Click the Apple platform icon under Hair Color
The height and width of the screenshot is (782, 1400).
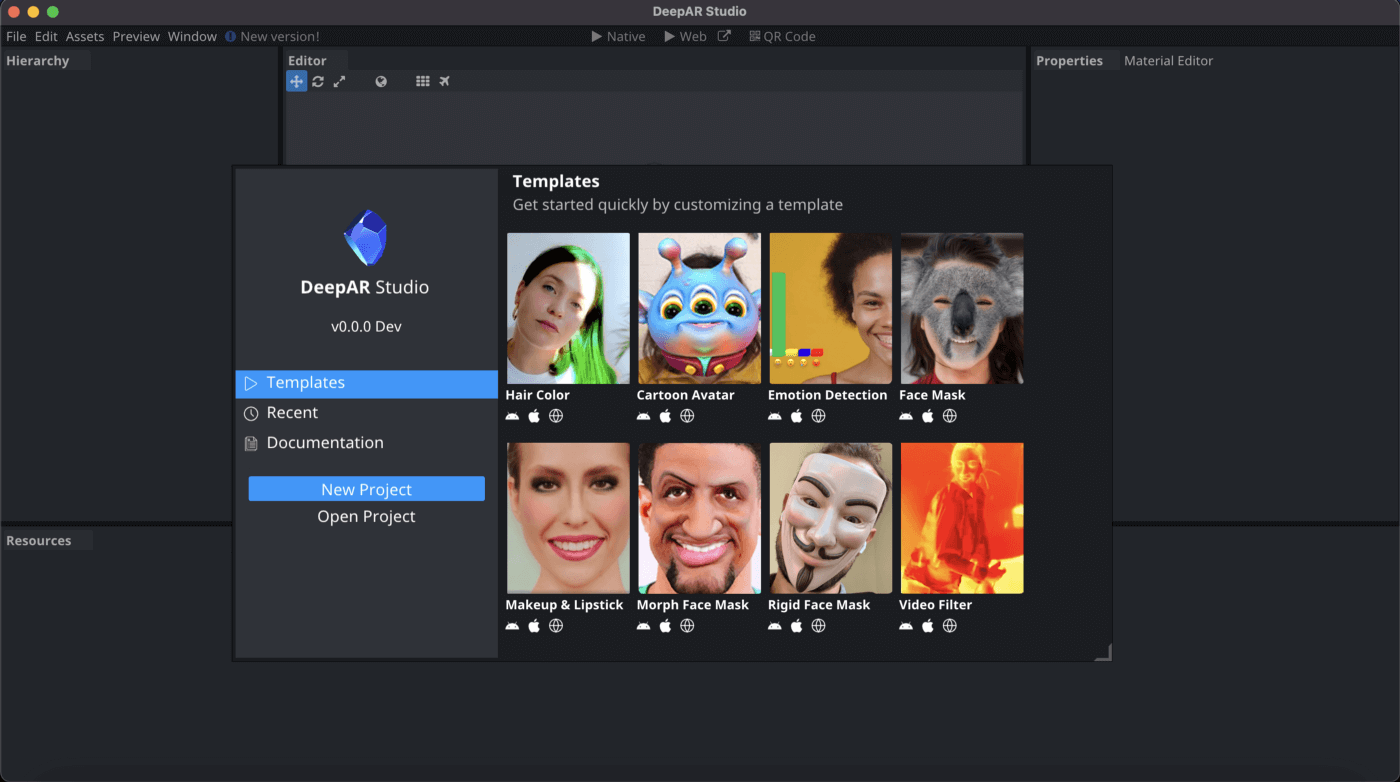(x=533, y=416)
